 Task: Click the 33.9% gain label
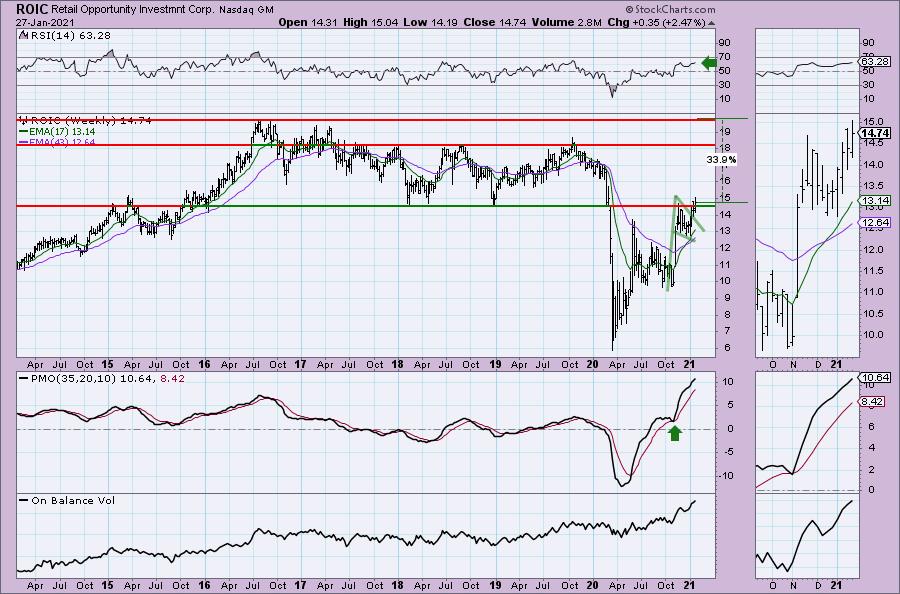pos(720,160)
